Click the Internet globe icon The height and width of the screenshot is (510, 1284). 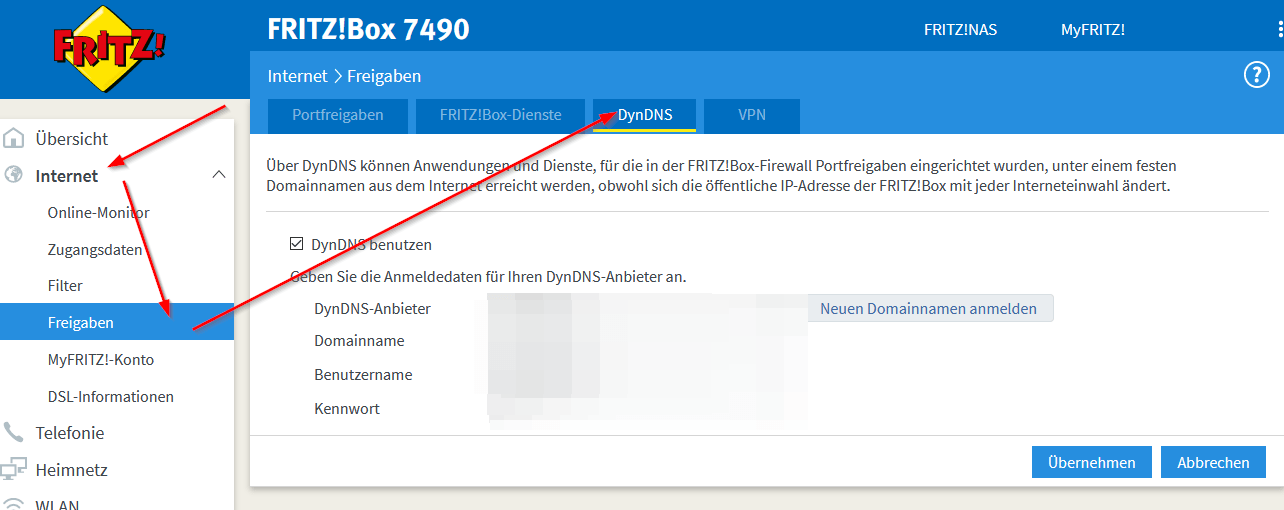pyautogui.click(x=14, y=176)
